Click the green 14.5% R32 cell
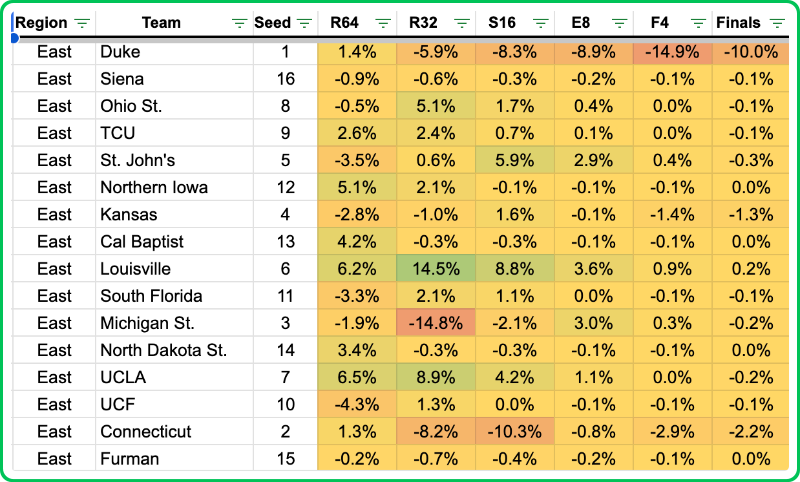This screenshot has width=800, height=482. tap(436, 269)
